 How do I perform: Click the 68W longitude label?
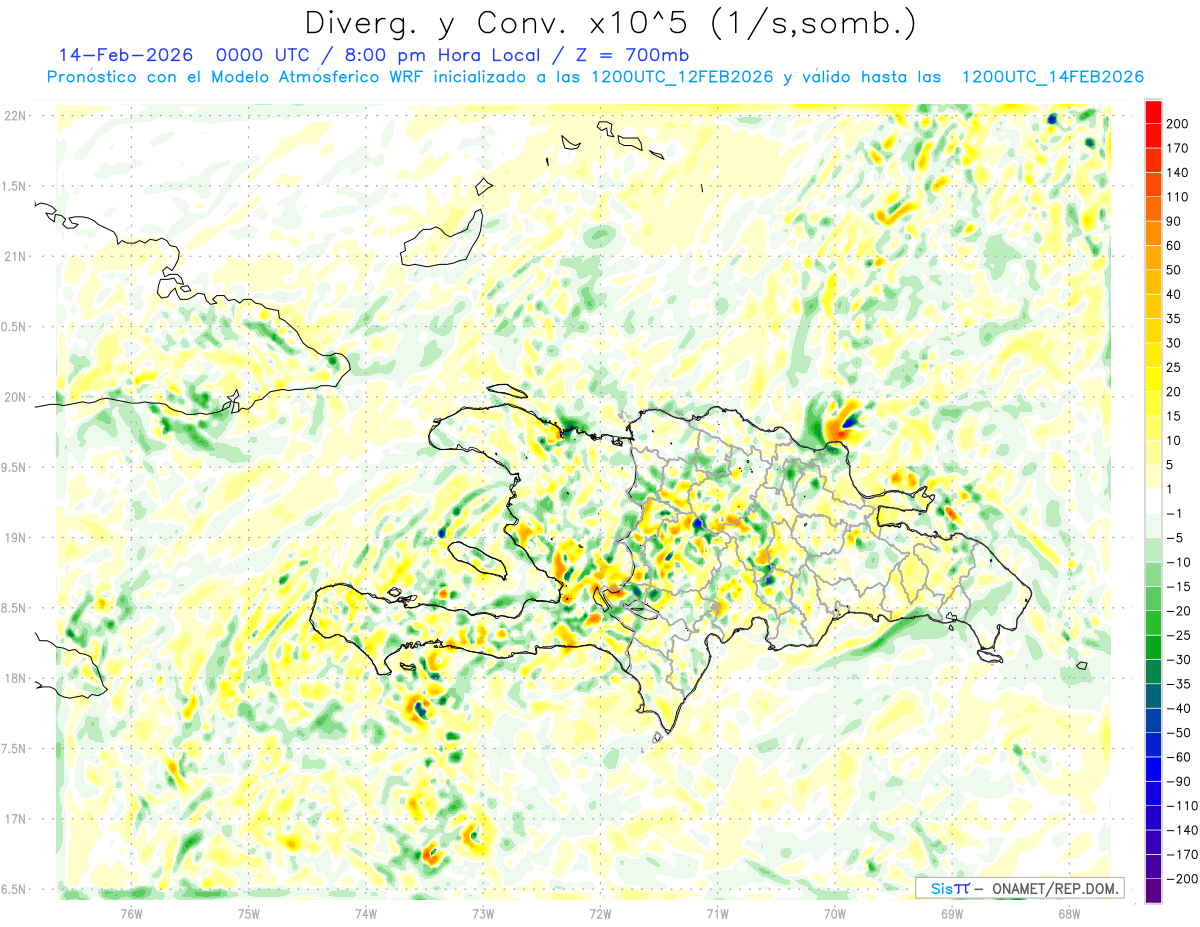coord(1069,913)
